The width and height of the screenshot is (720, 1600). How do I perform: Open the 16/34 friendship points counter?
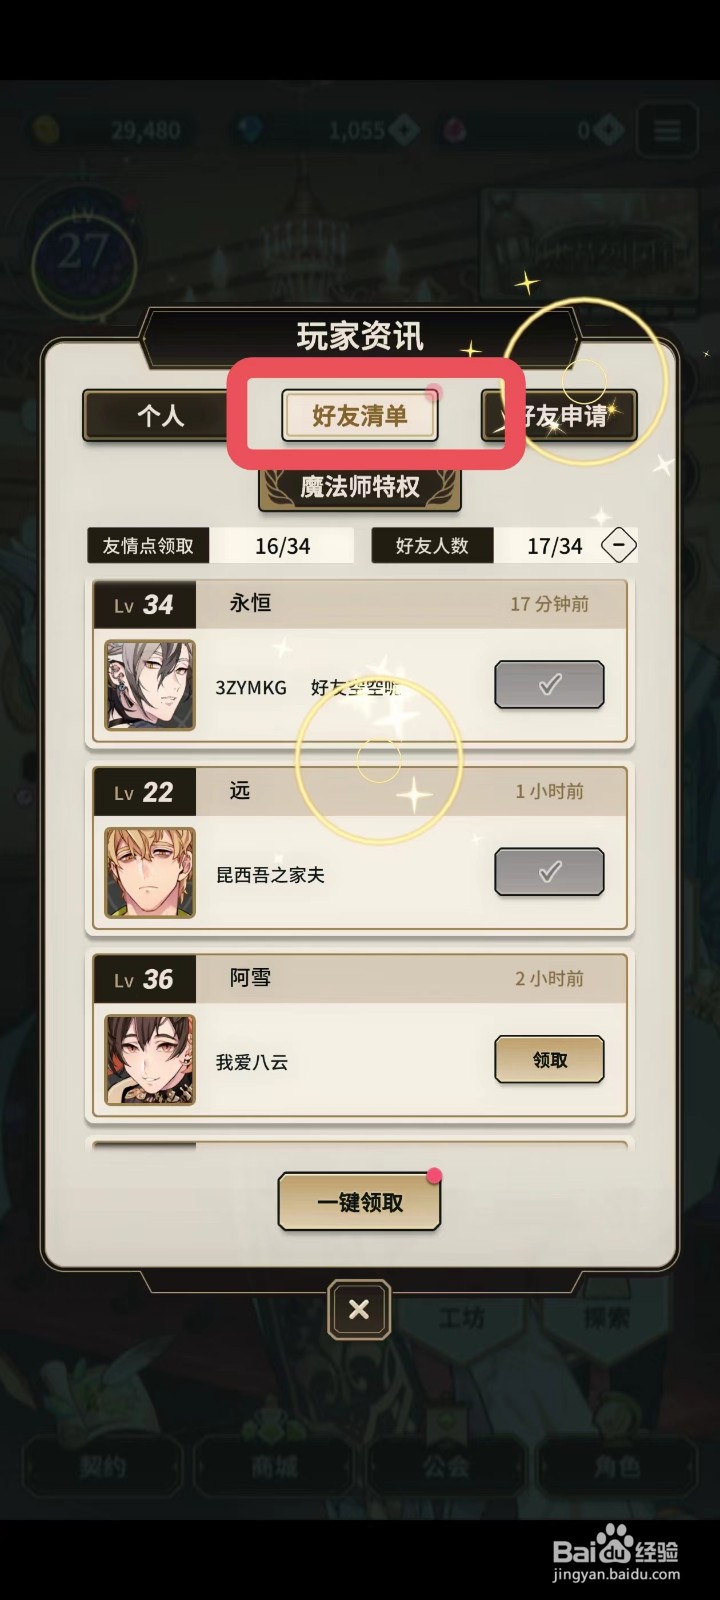point(282,546)
